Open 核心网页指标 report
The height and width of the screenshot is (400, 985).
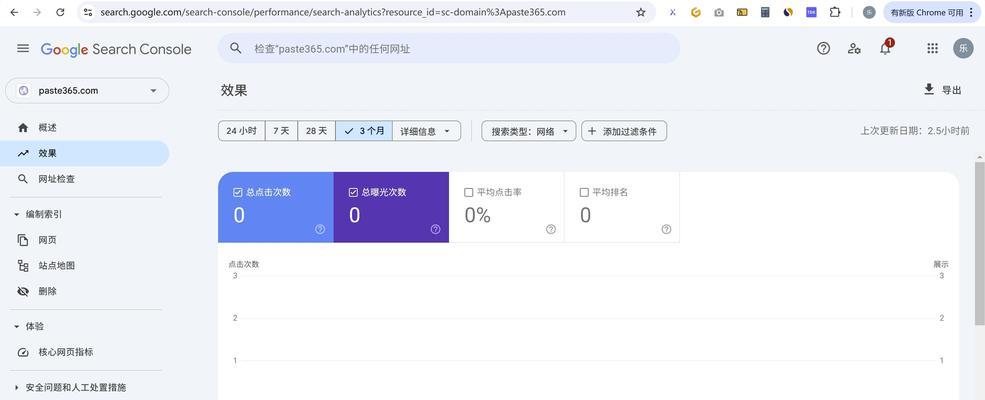click(85, 352)
